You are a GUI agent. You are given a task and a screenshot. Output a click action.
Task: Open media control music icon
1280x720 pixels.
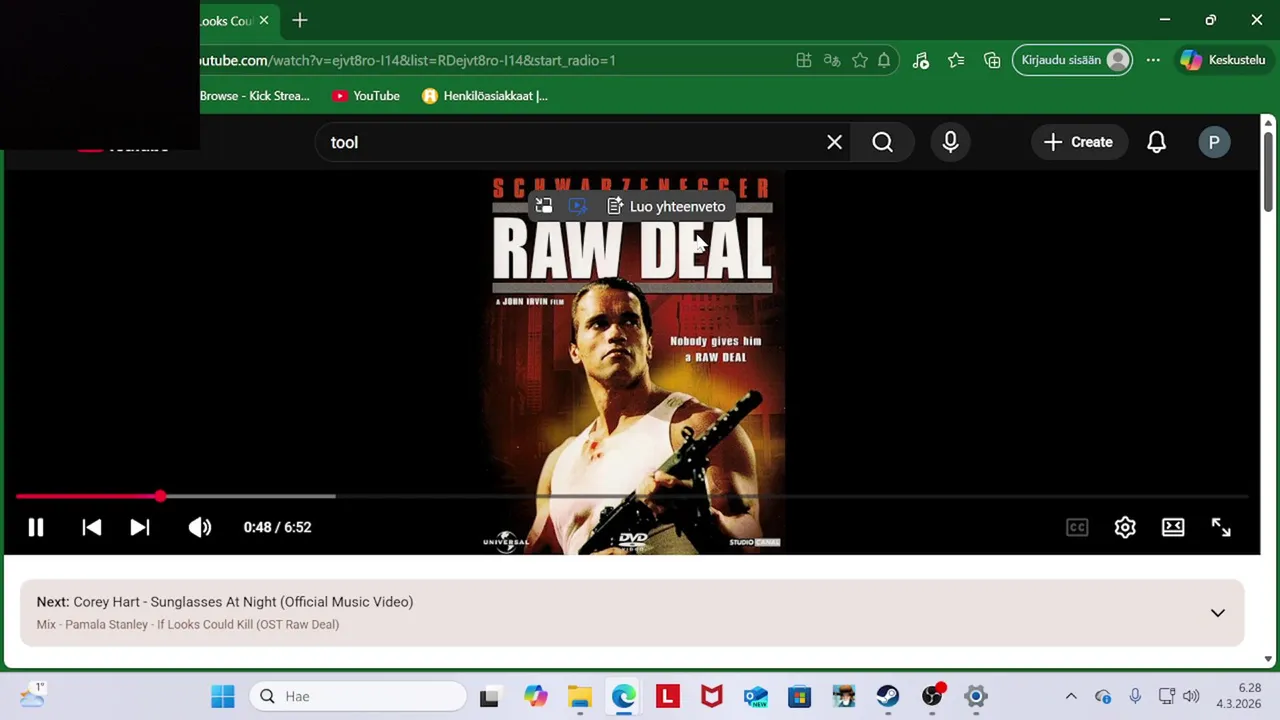pos(921,60)
